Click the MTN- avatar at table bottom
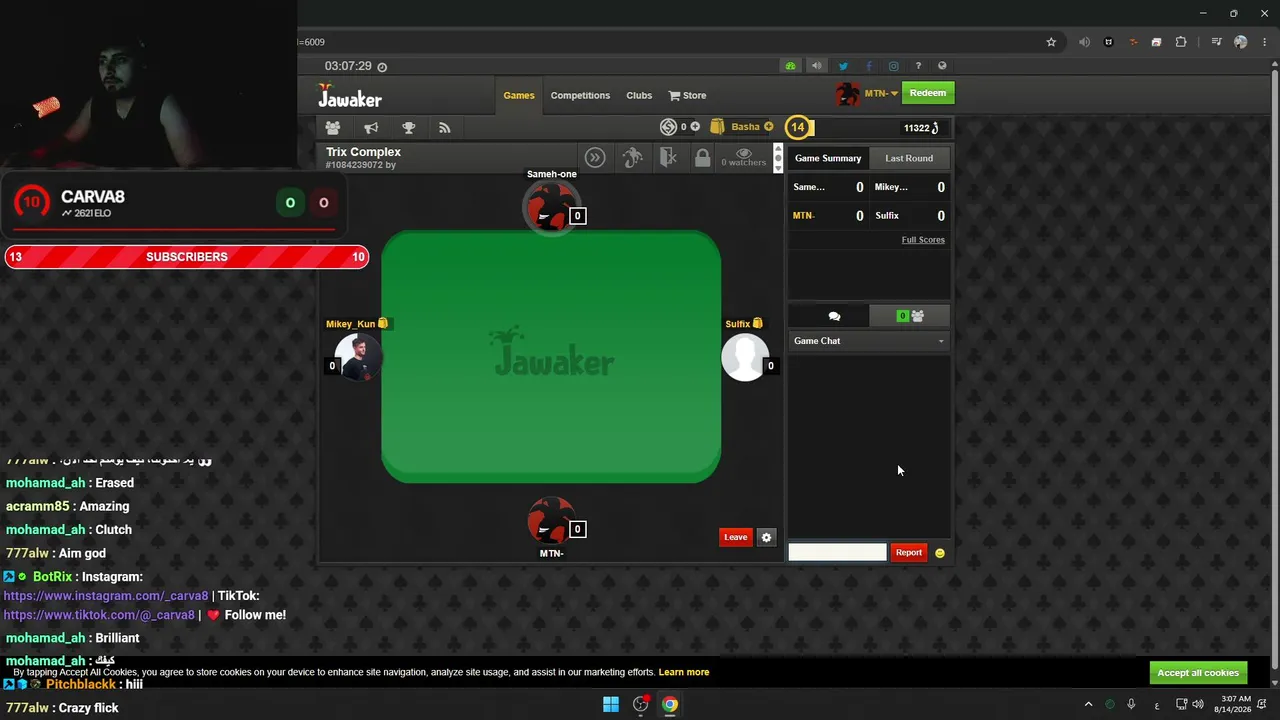This screenshot has width=1280, height=720. tap(551, 520)
